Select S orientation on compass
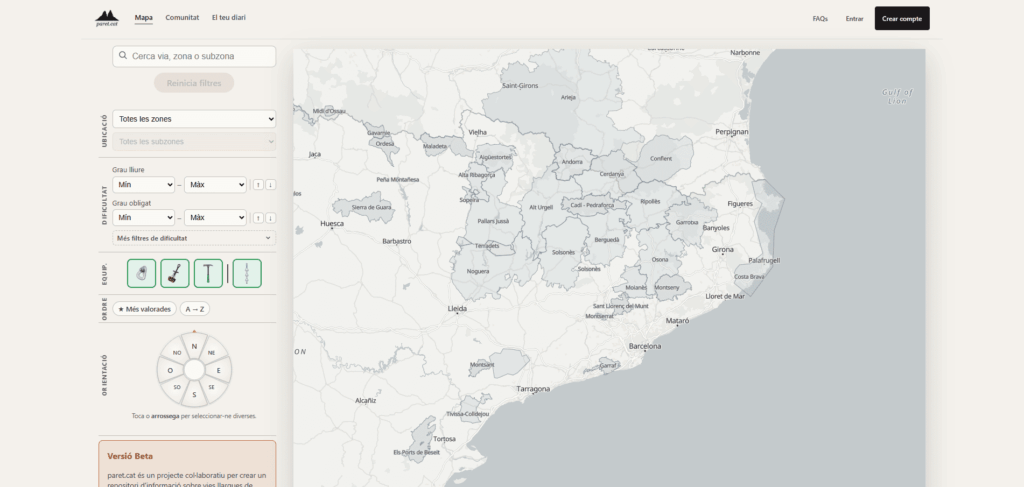Viewport: 1024px width, 487px height. 194,395
